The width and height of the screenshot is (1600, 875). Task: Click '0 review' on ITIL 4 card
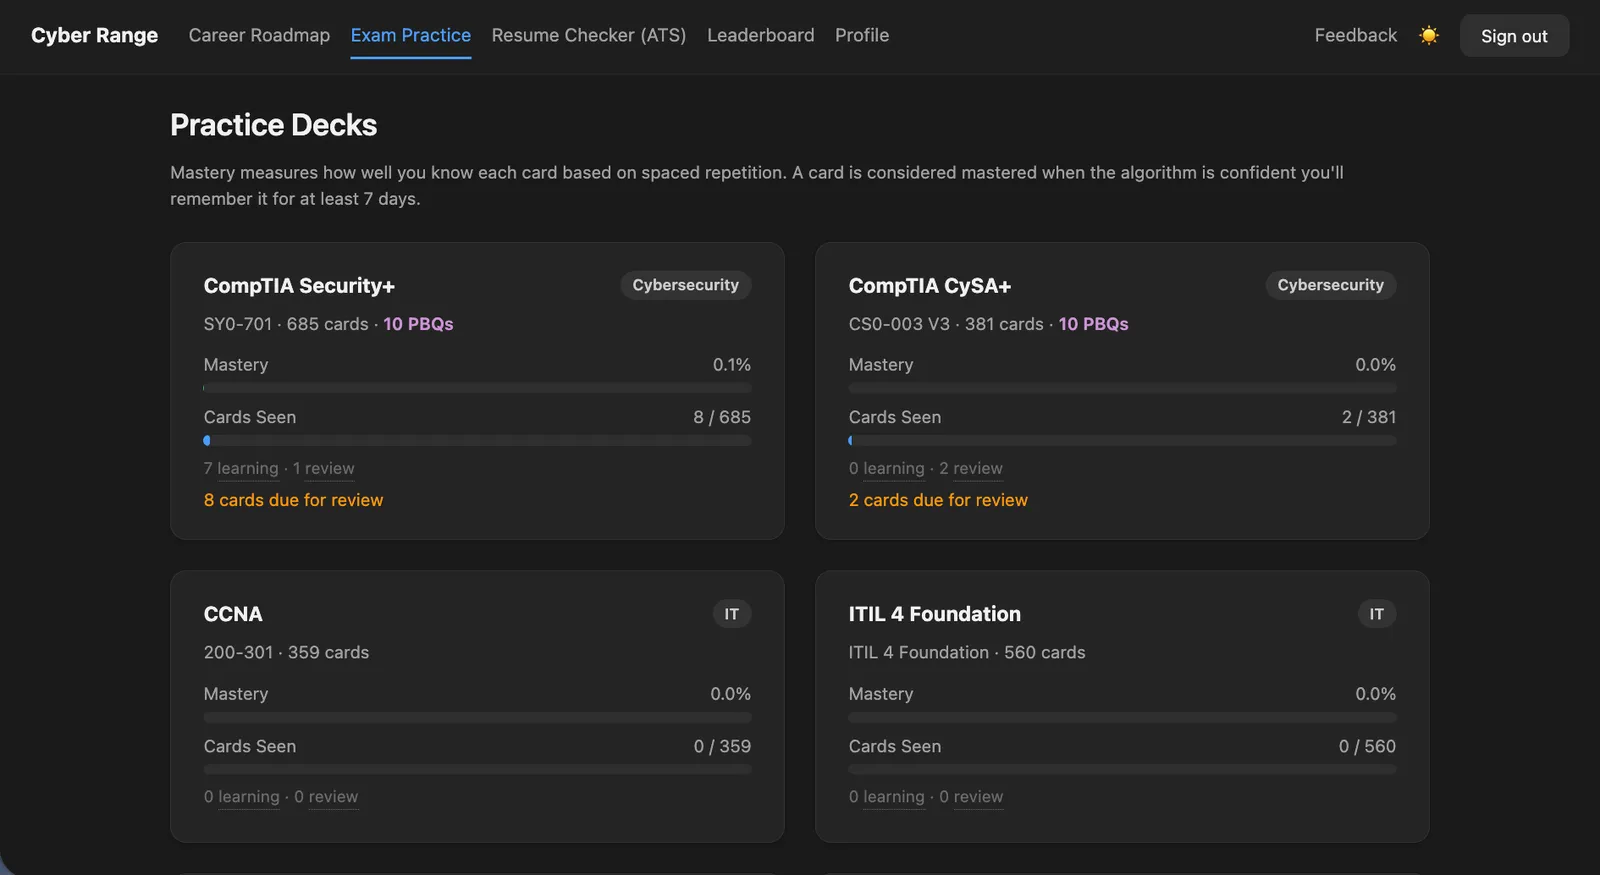point(971,797)
